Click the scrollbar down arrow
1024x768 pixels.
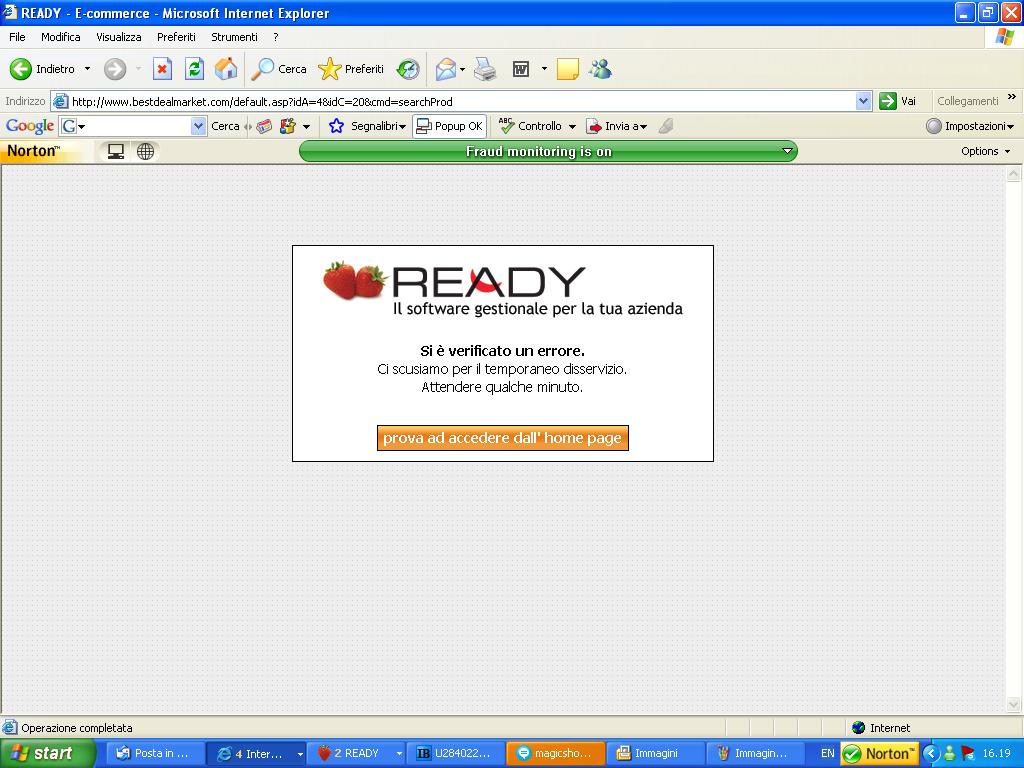(x=1014, y=705)
